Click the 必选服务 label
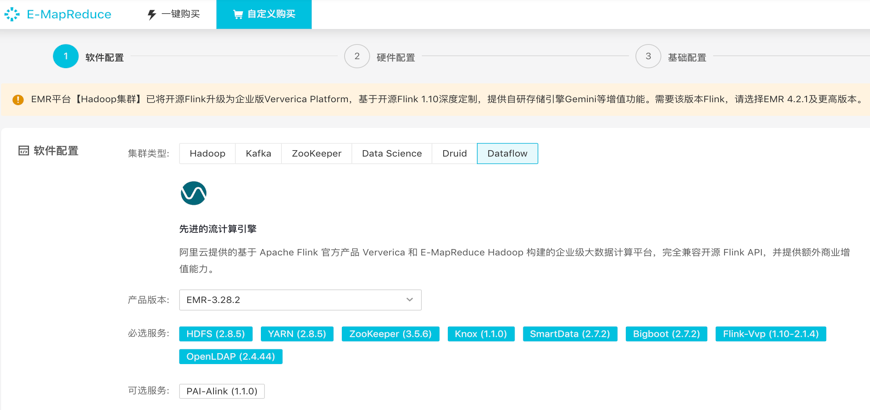The width and height of the screenshot is (870, 410). (148, 334)
